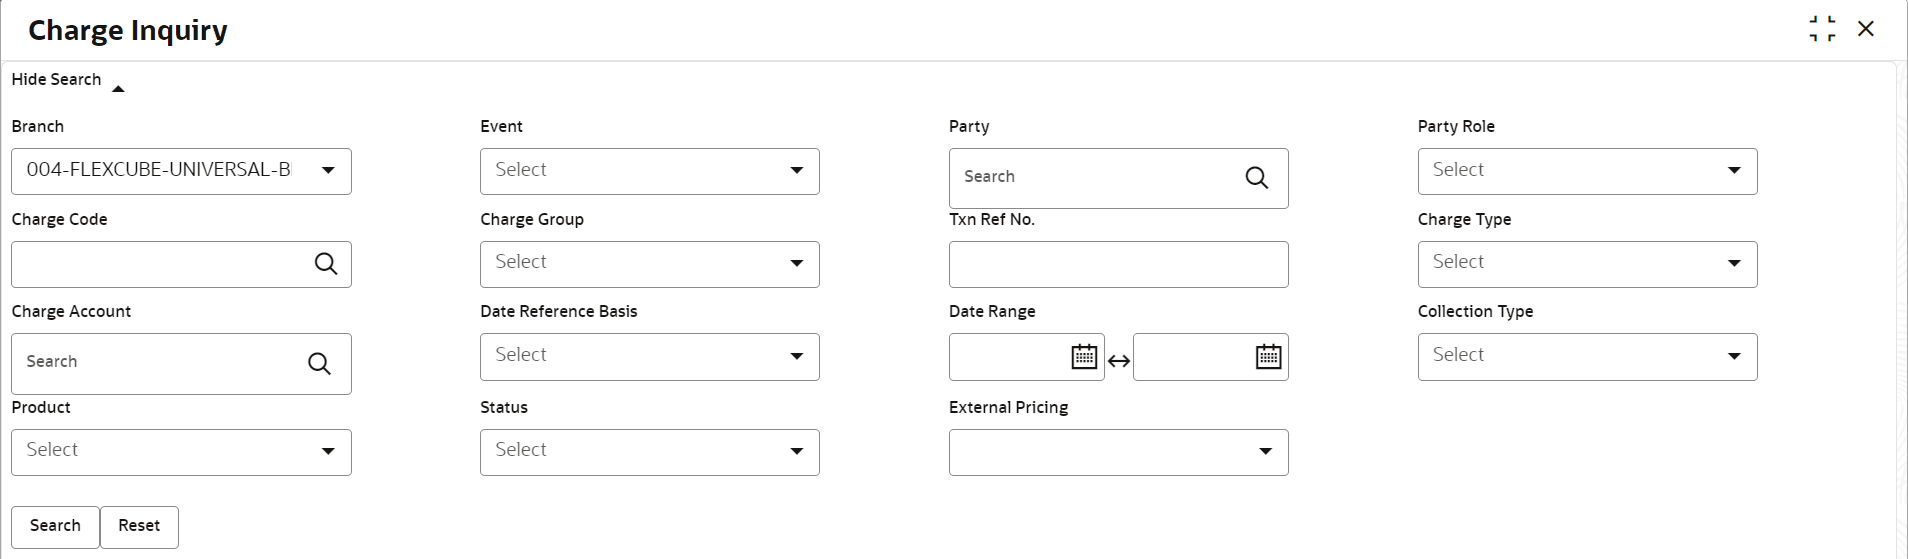Select a Date Reference Basis option
This screenshot has height=559, width=1908.
tap(650, 357)
